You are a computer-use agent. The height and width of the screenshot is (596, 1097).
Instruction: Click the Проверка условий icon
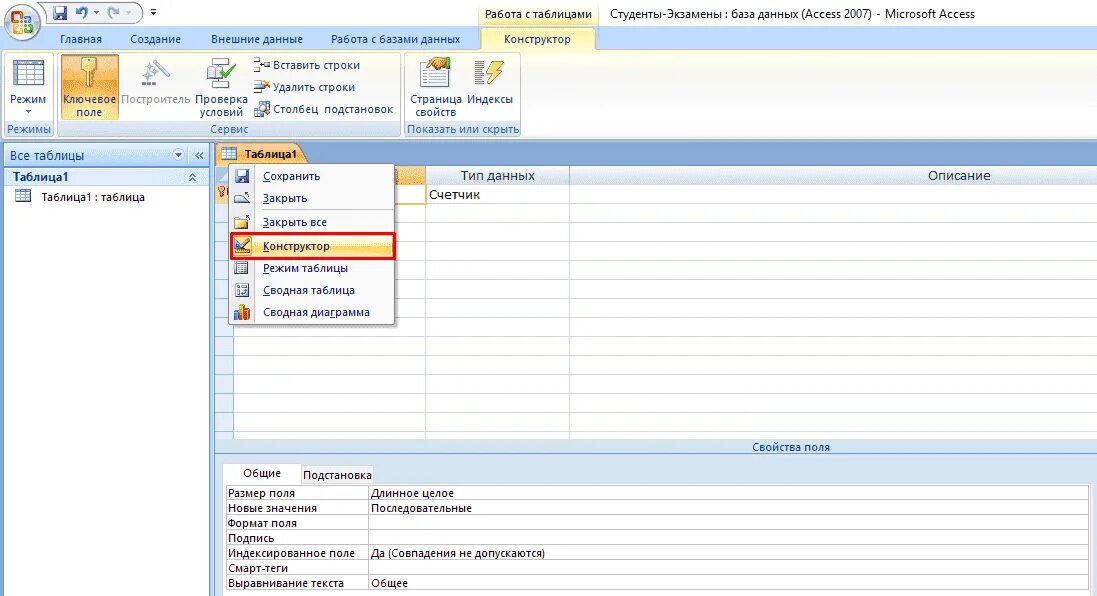(221, 73)
